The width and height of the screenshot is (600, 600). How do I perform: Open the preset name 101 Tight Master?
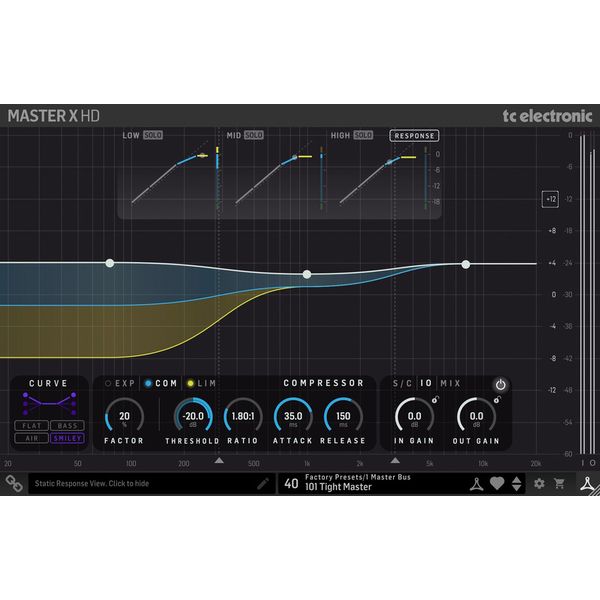pyautogui.click(x=338, y=487)
